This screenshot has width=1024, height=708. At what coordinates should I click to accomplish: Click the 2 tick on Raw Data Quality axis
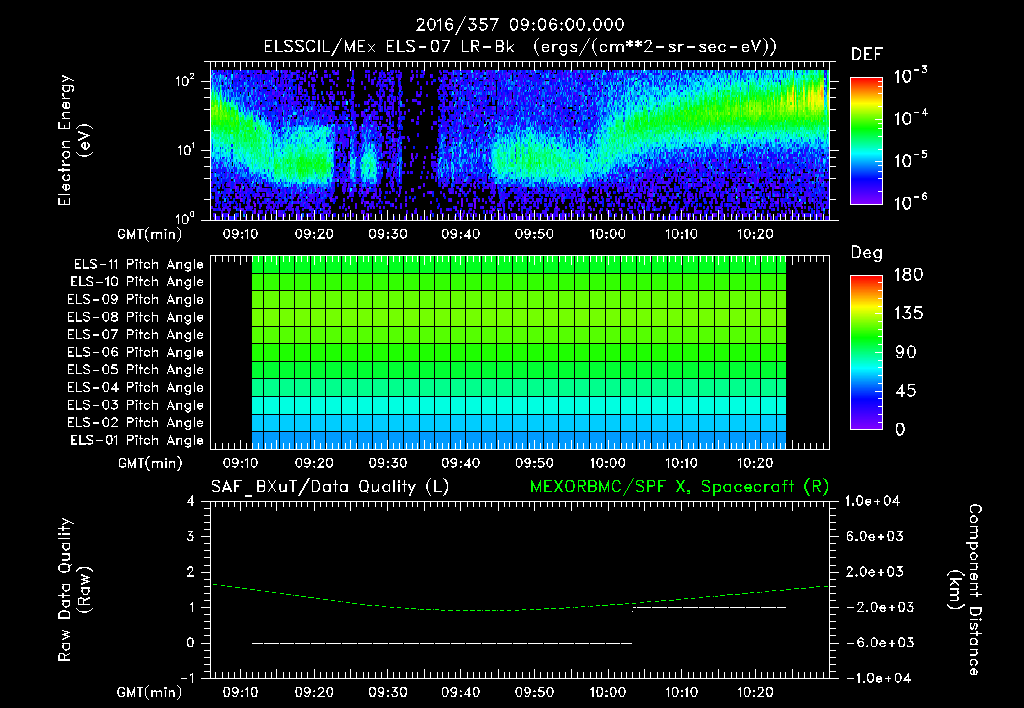191,571
